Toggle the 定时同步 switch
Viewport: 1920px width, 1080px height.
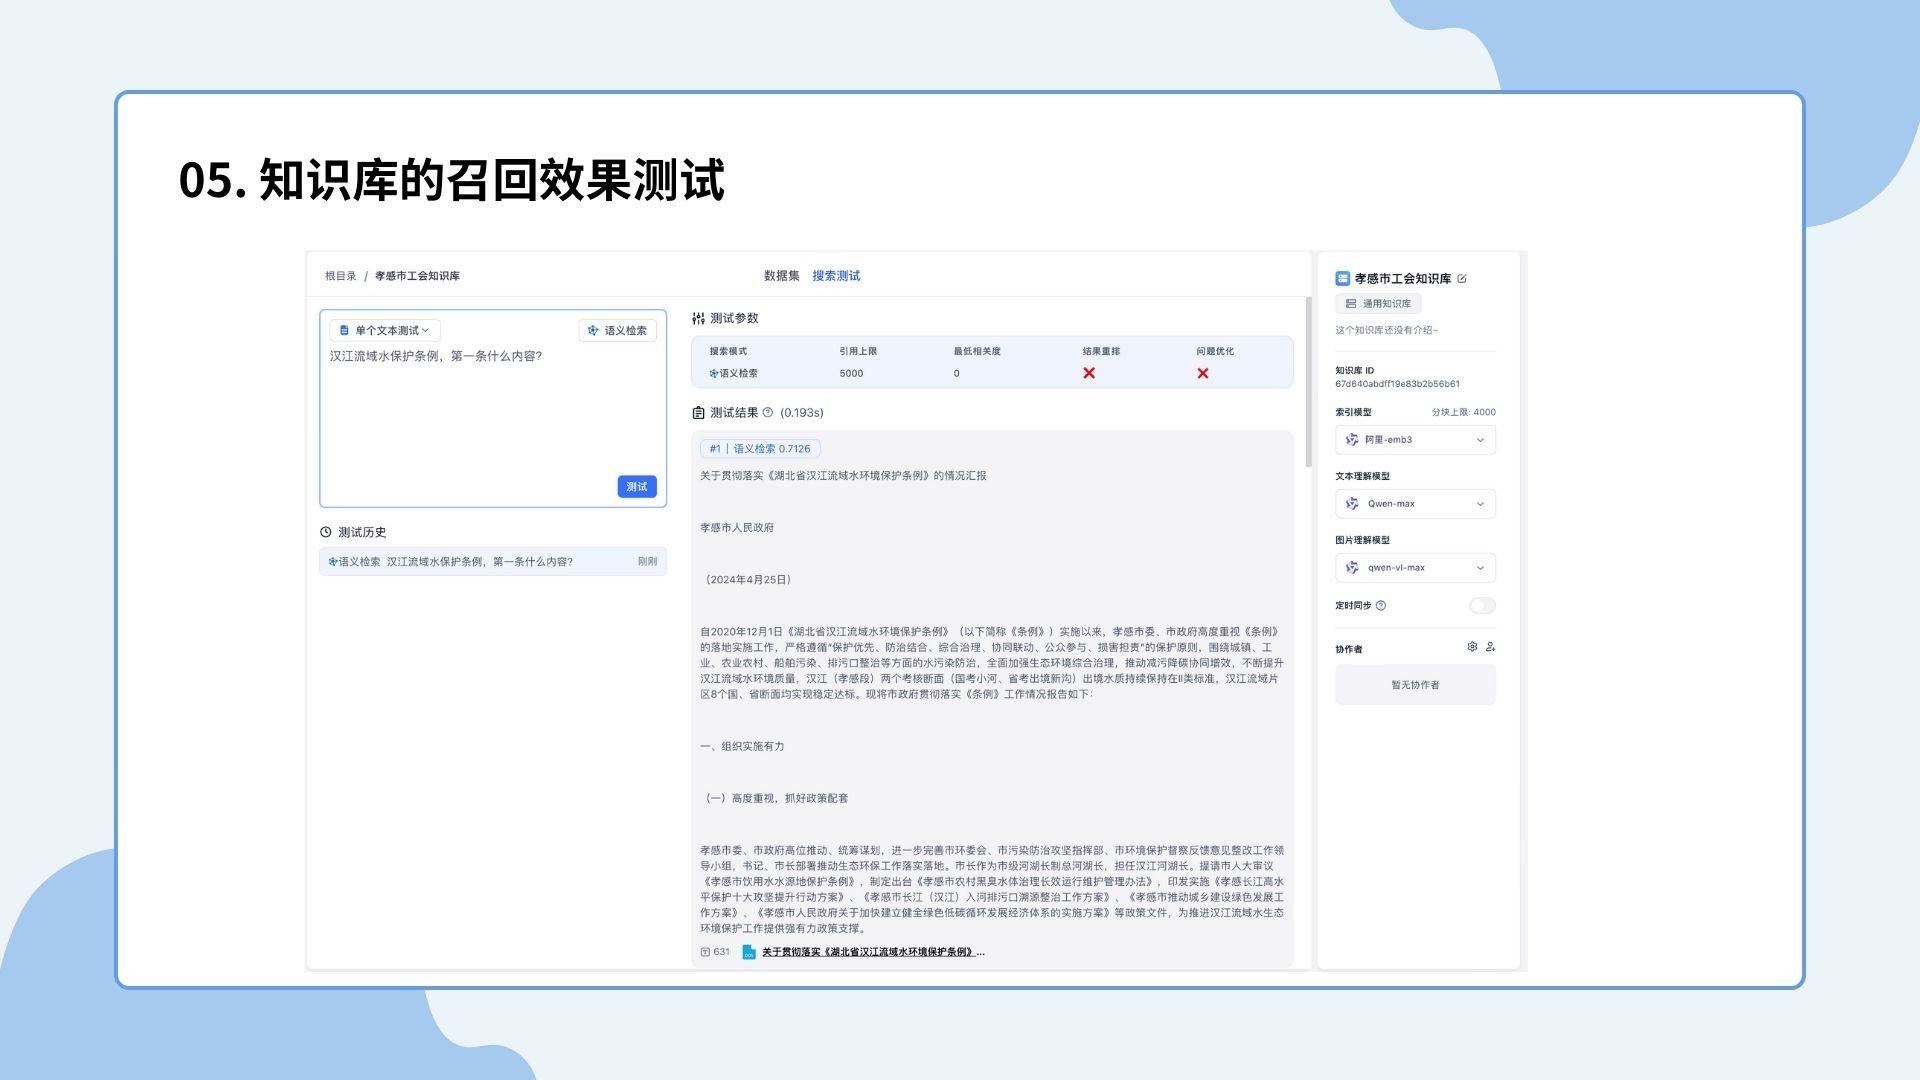point(1482,606)
